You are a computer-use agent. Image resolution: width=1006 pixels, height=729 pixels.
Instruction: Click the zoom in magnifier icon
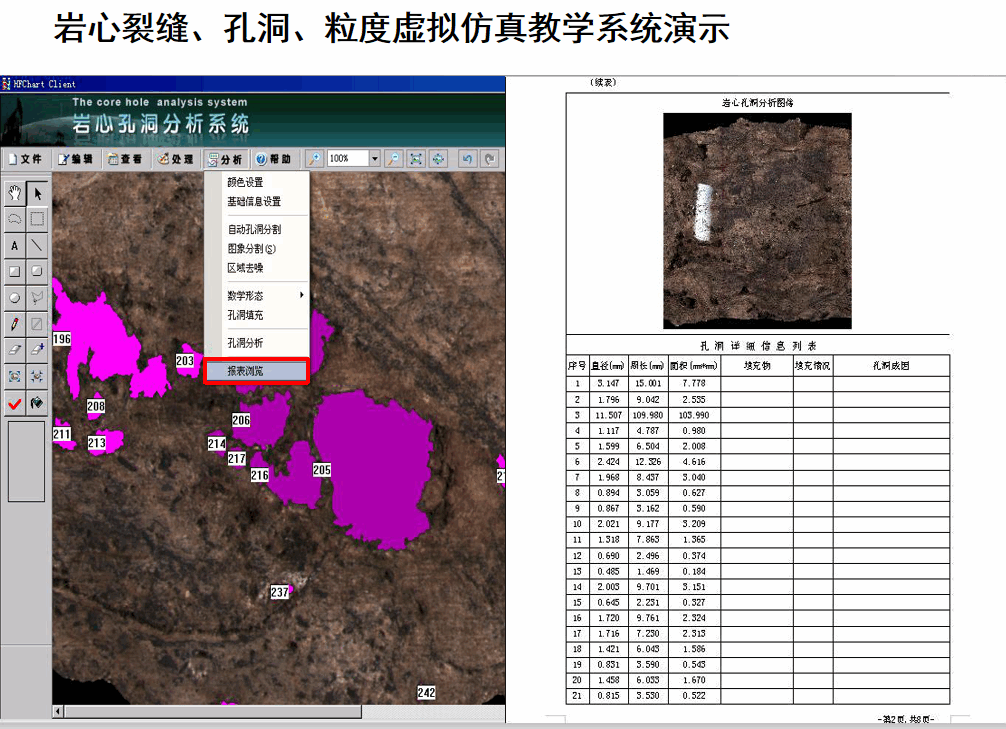coord(314,159)
